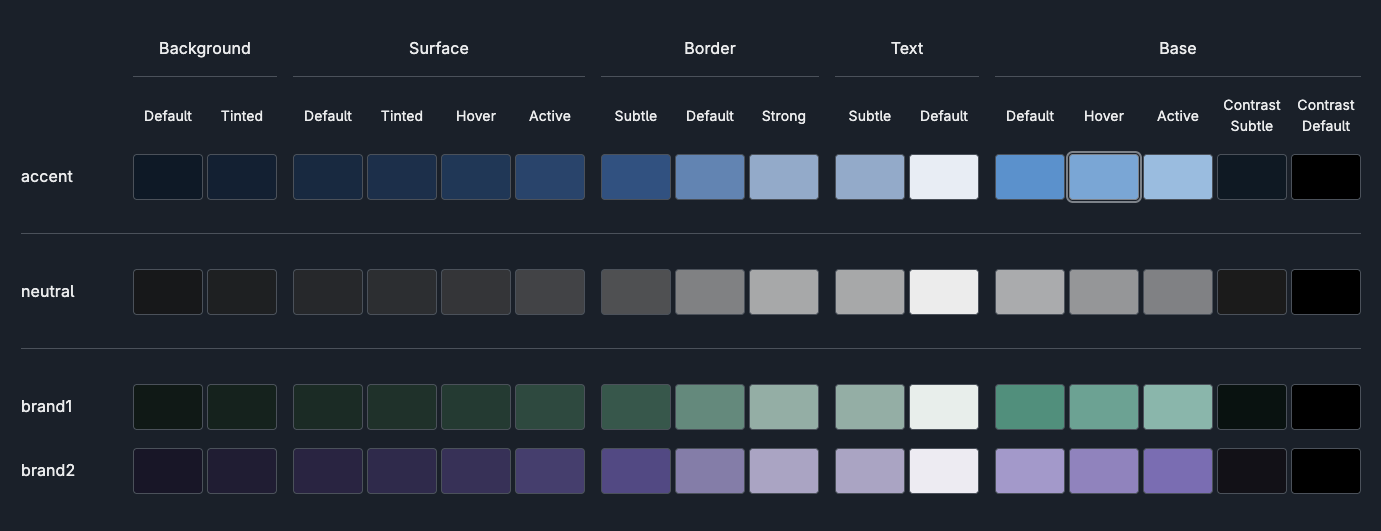Pick neutral Background Tinted swatch
The image size is (1381, 531).
[242, 292]
